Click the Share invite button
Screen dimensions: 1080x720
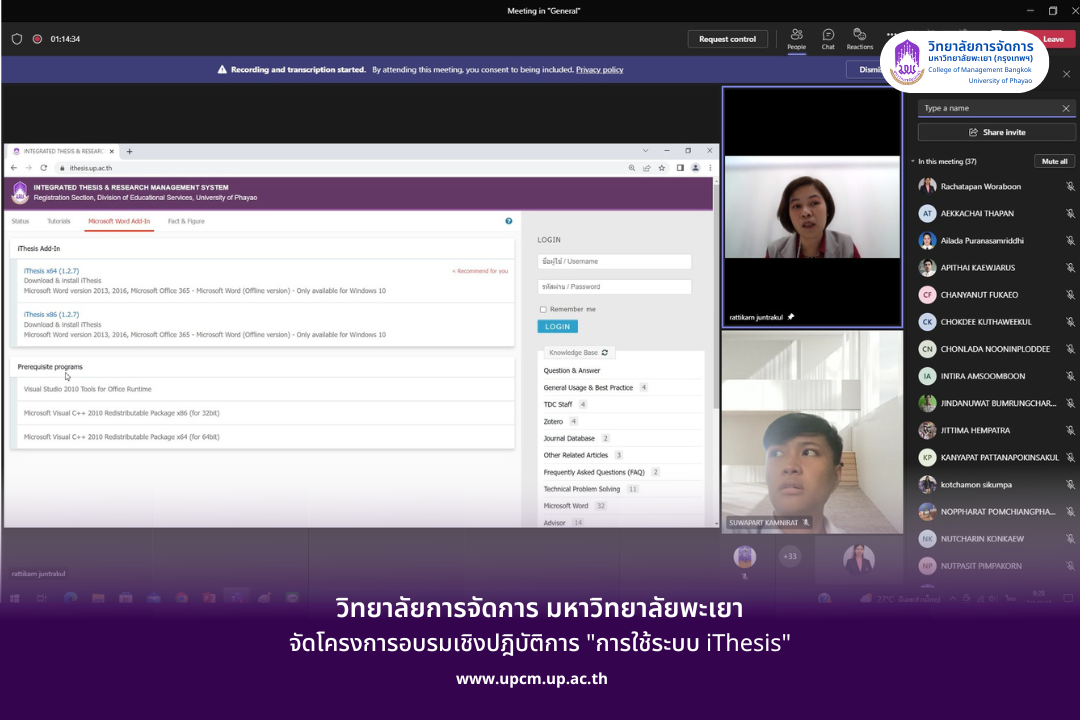point(997,132)
